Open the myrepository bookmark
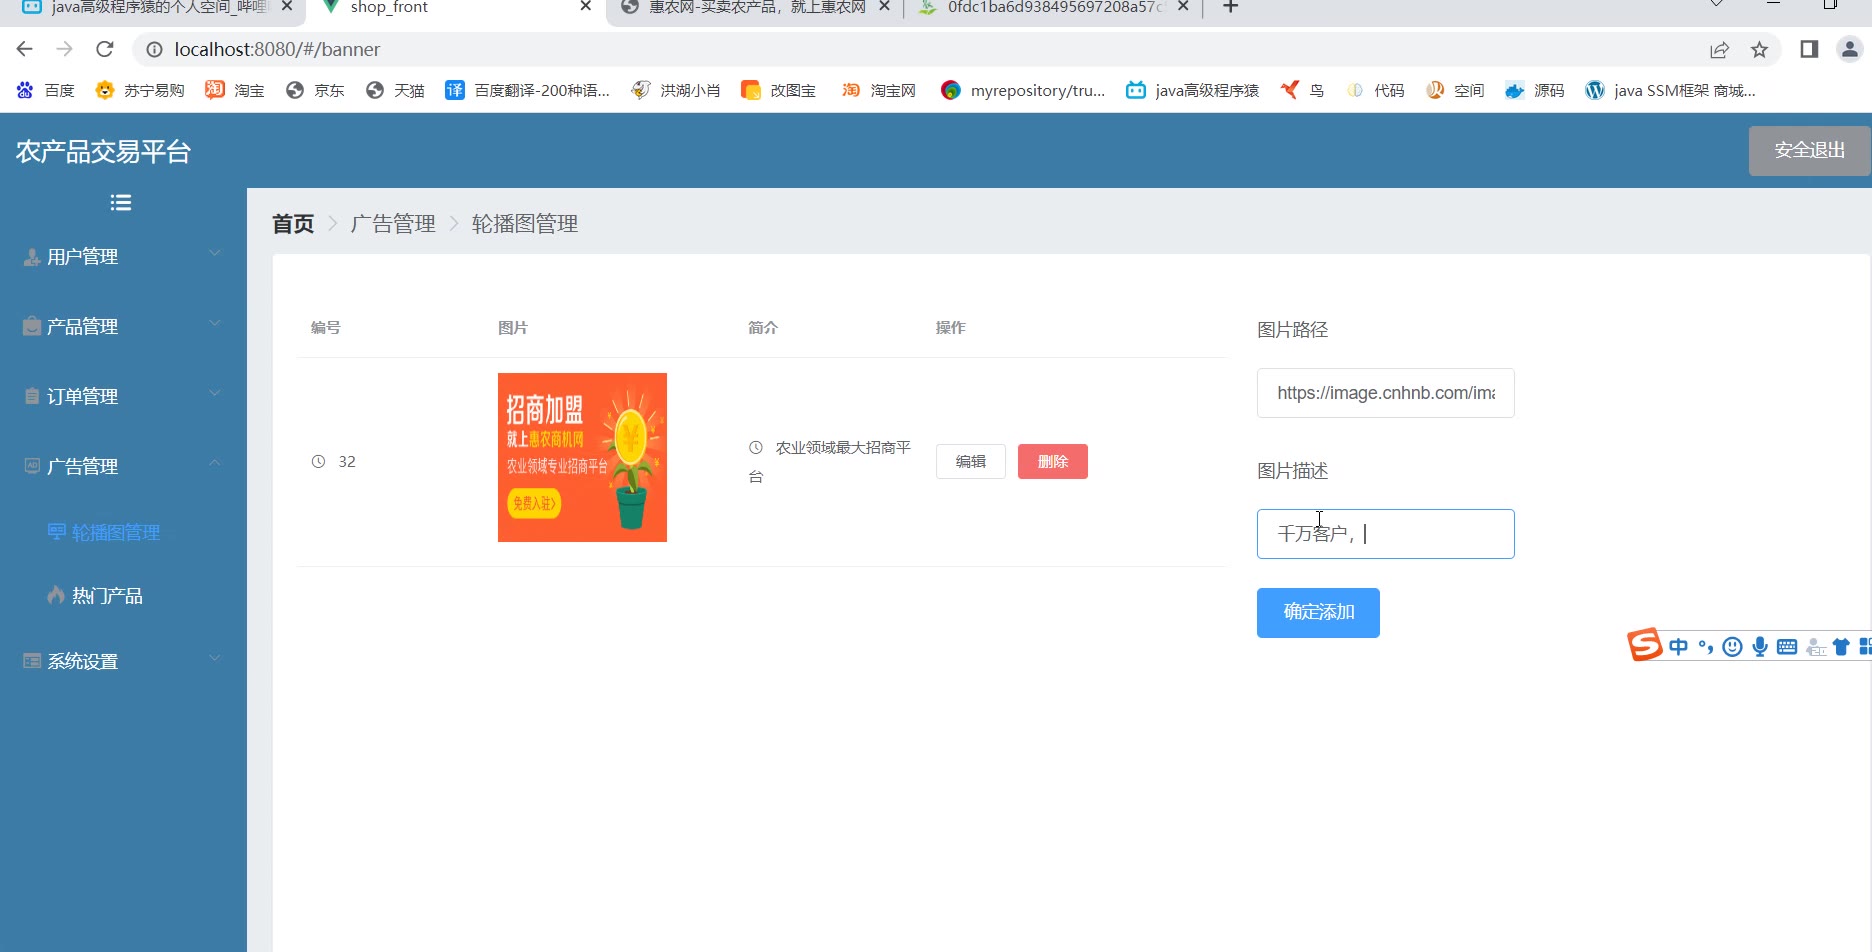The width and height of the screenshot is (1872, 952). click(1023, 91)
